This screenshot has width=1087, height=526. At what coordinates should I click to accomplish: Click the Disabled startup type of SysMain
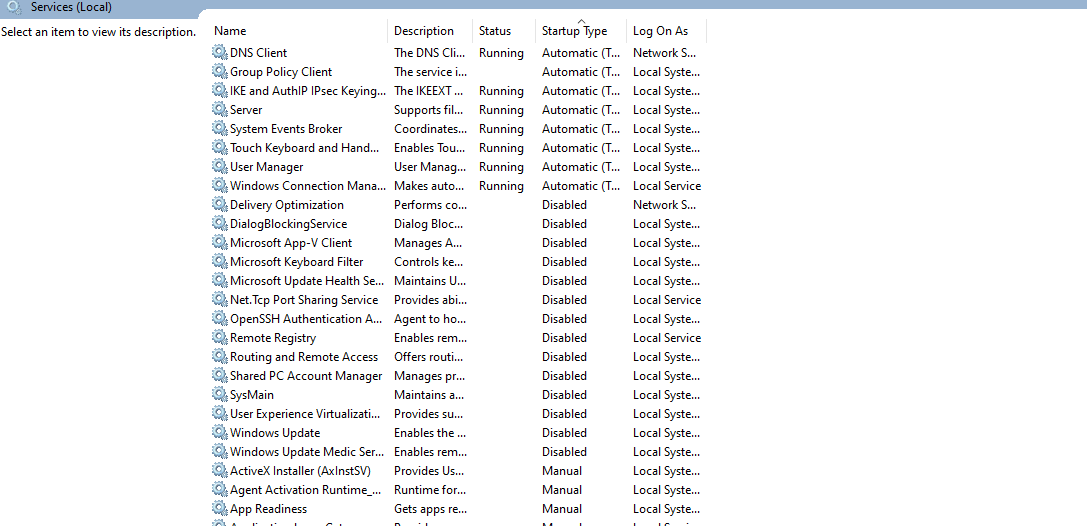click(x=564, y=394)
